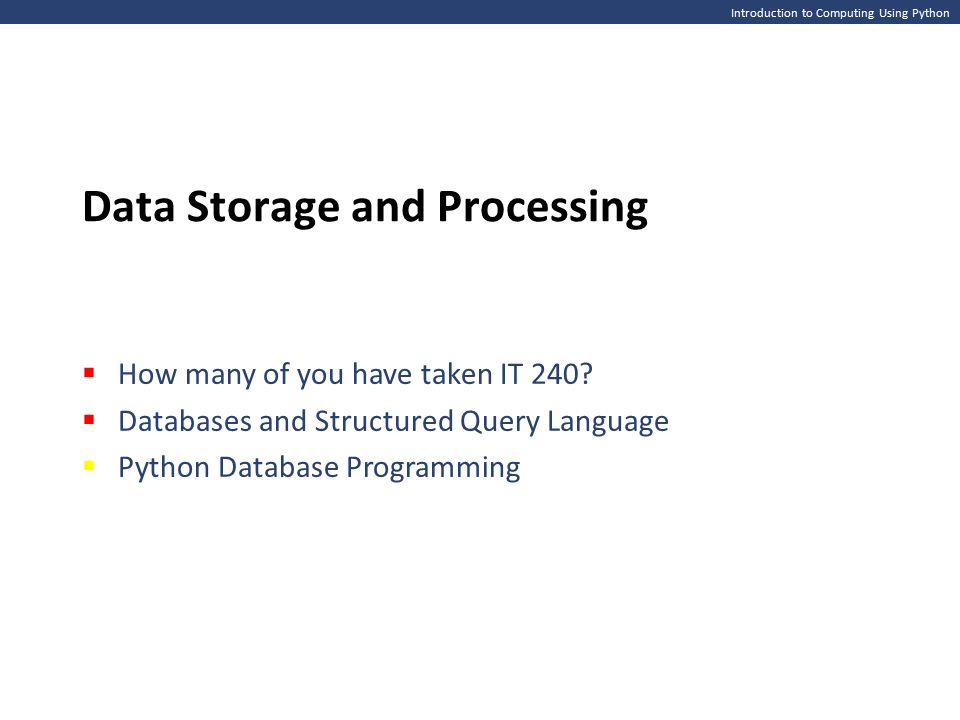Click the dark blue header bar's empty left area
960x720 pixels.
pyautogui.click(x=306, y=12)
